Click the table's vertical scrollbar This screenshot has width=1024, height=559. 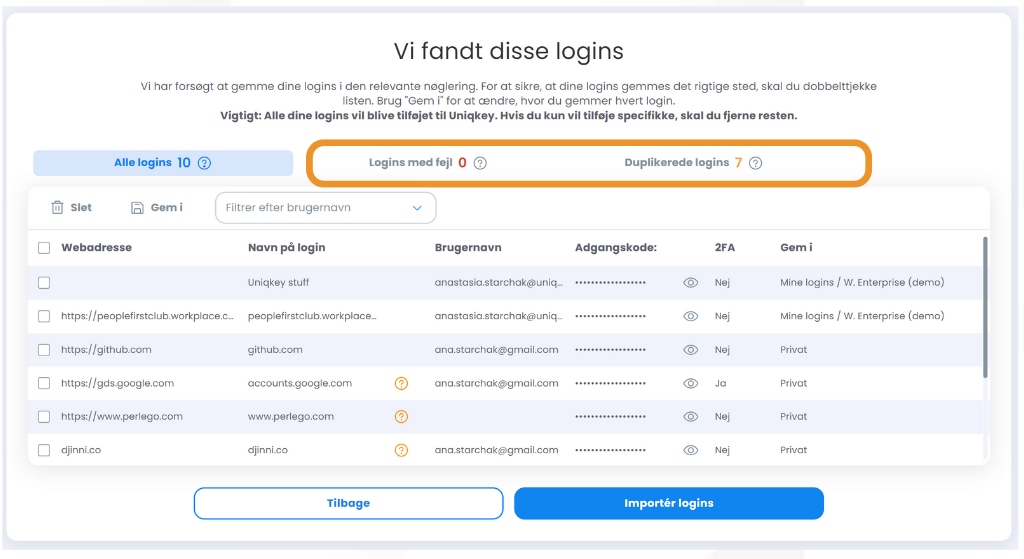click(x=985, y=307)
